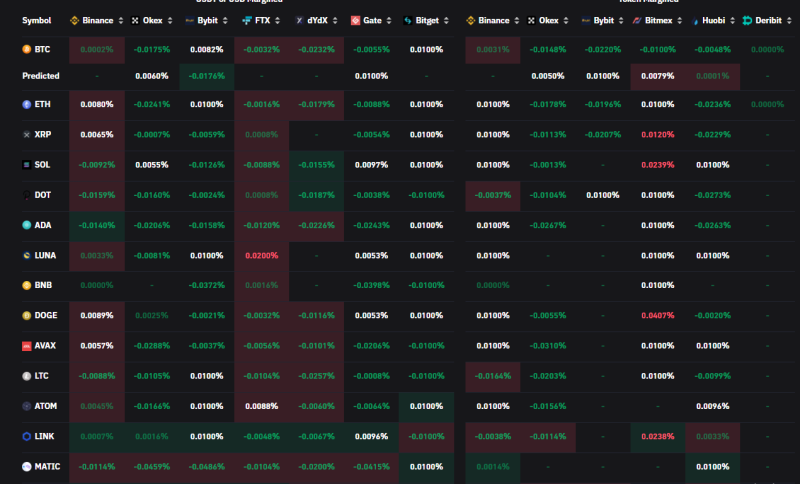The height and width of the screenshot is (484, 800).
Task: Click the LTC coin icon
Action: tap(27, 376)
